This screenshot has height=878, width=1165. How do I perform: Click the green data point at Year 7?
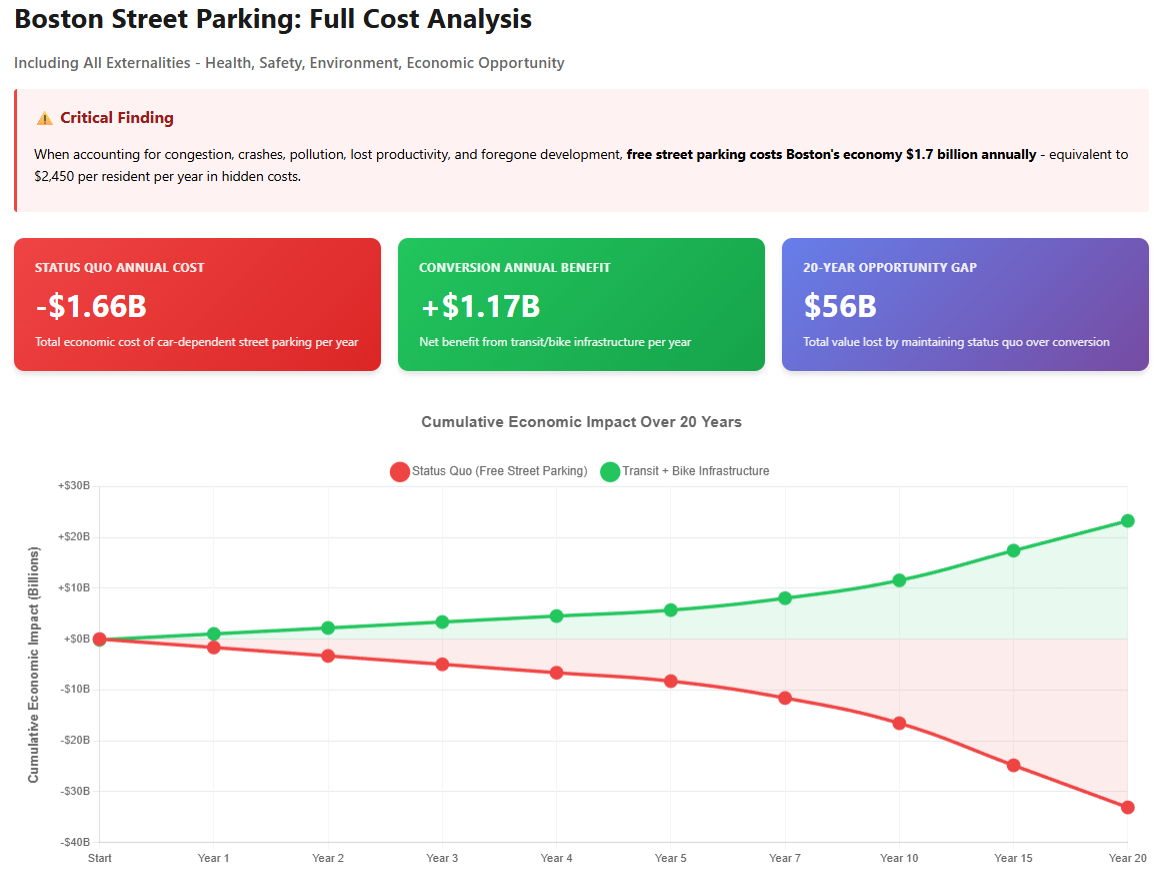click(x=785, y=598)
